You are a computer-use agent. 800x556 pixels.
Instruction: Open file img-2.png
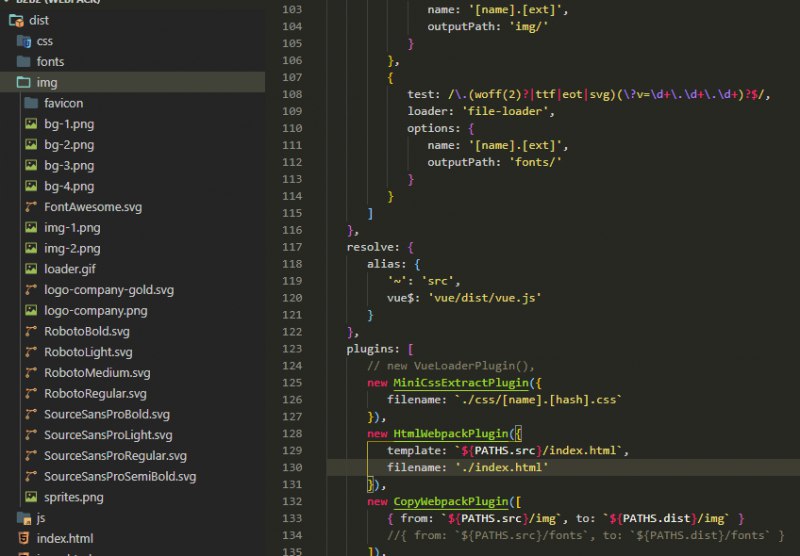[x=72, y=248]
